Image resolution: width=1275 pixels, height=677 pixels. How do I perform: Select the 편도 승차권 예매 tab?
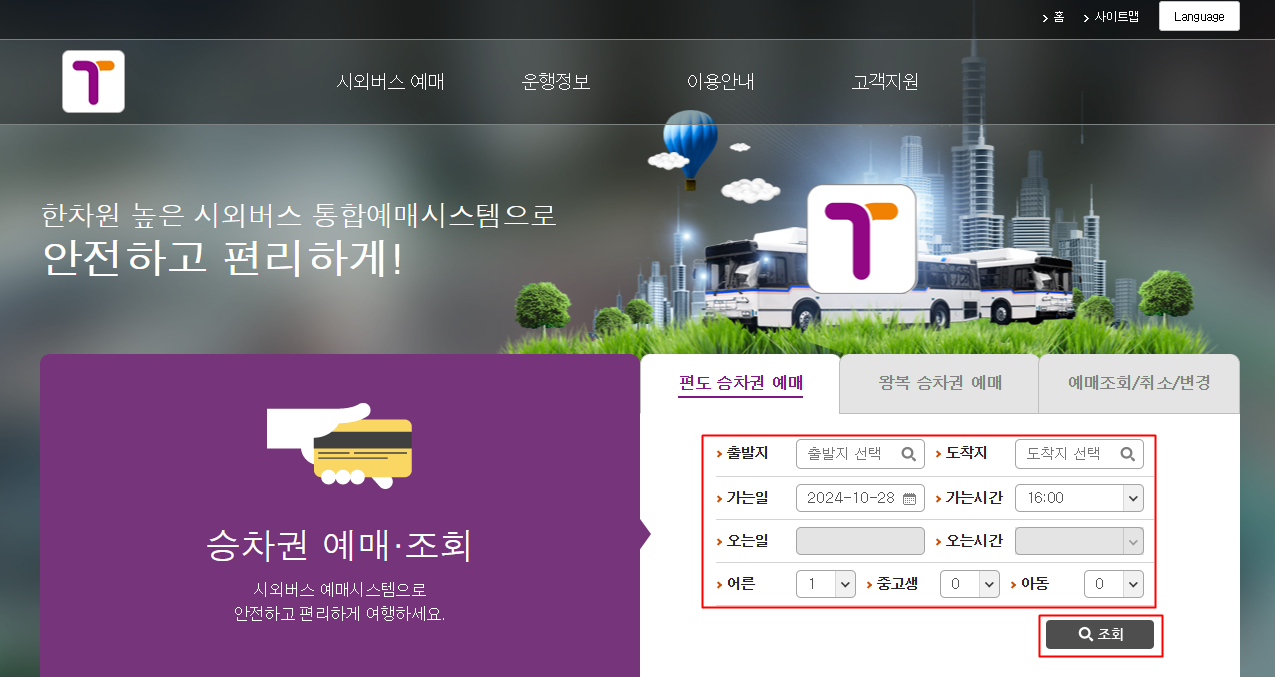tap(740, 383)
